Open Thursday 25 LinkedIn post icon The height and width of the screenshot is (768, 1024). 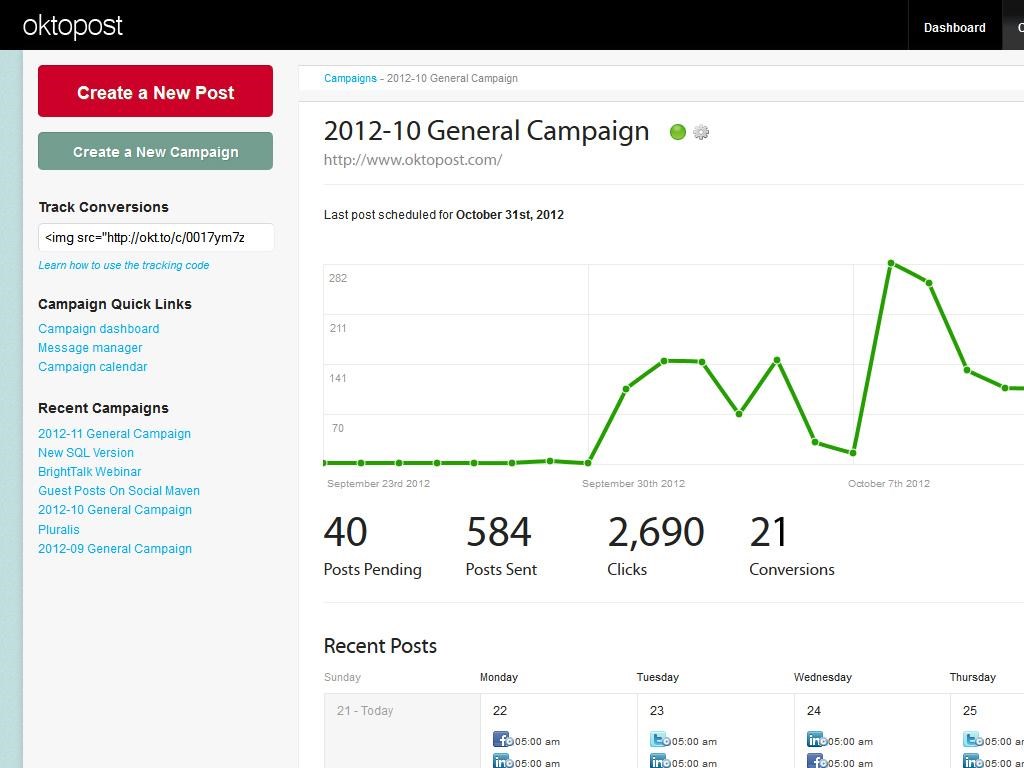coord(972,761)
